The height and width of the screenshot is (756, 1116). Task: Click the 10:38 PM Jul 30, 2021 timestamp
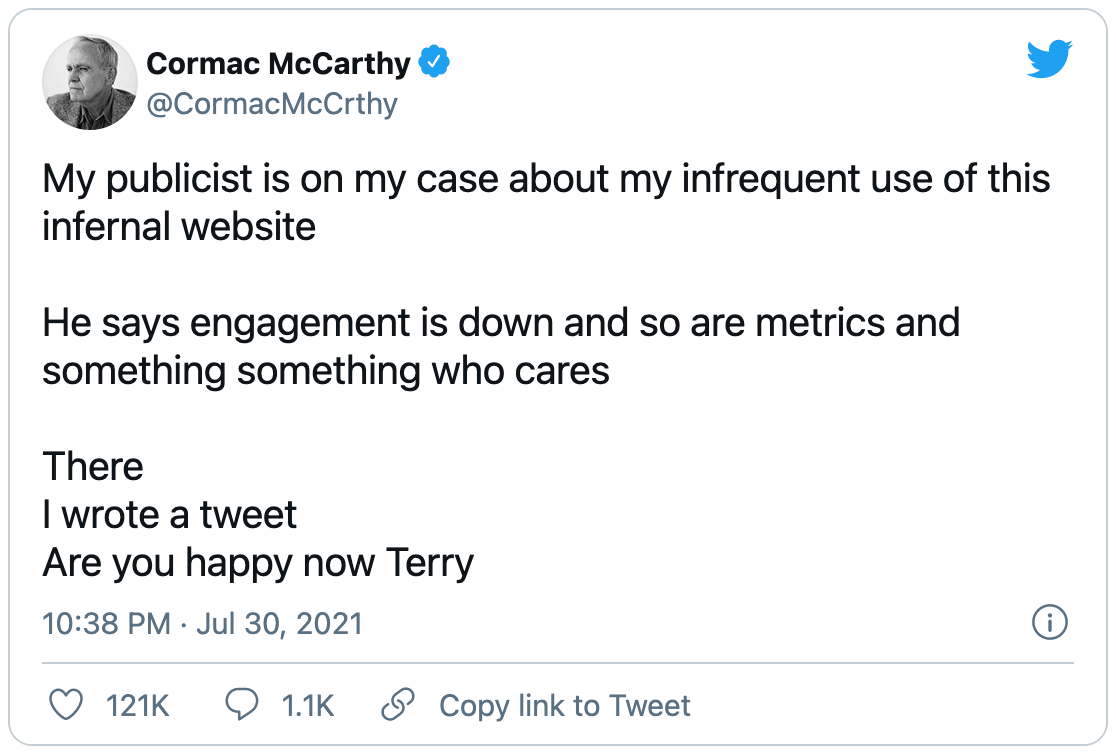click(202, 624)
